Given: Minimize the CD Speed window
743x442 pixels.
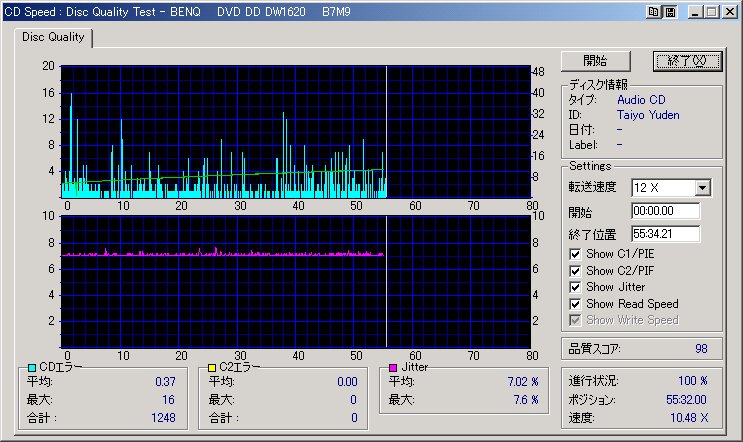Looking at the screenshot, I should pos(694,12).
